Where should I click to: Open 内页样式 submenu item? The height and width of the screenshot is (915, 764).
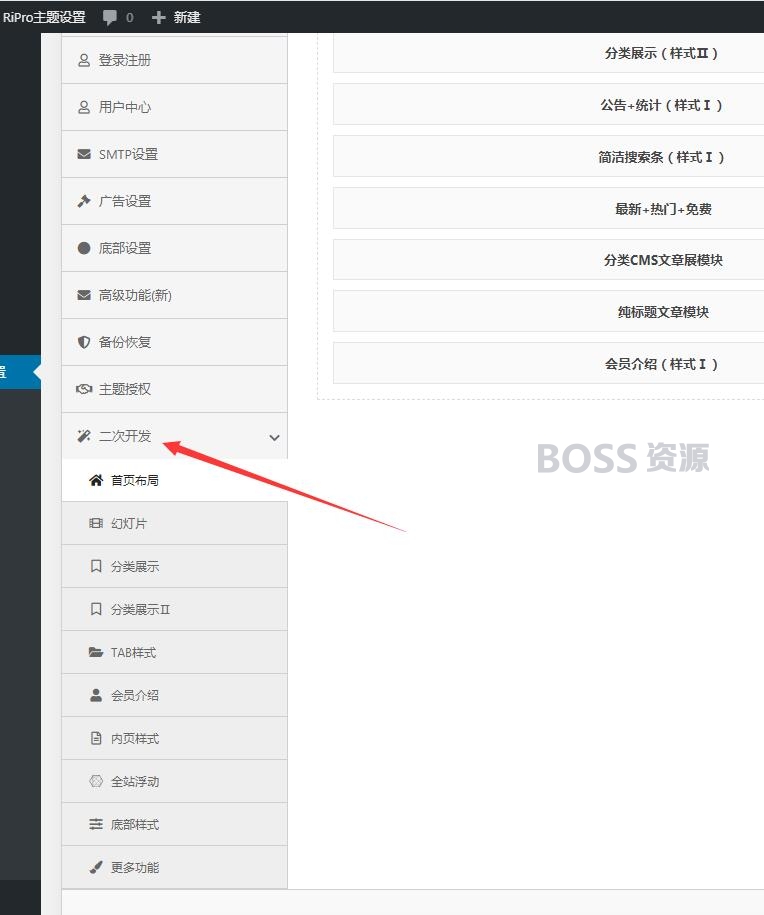click(x=175, y=738)
